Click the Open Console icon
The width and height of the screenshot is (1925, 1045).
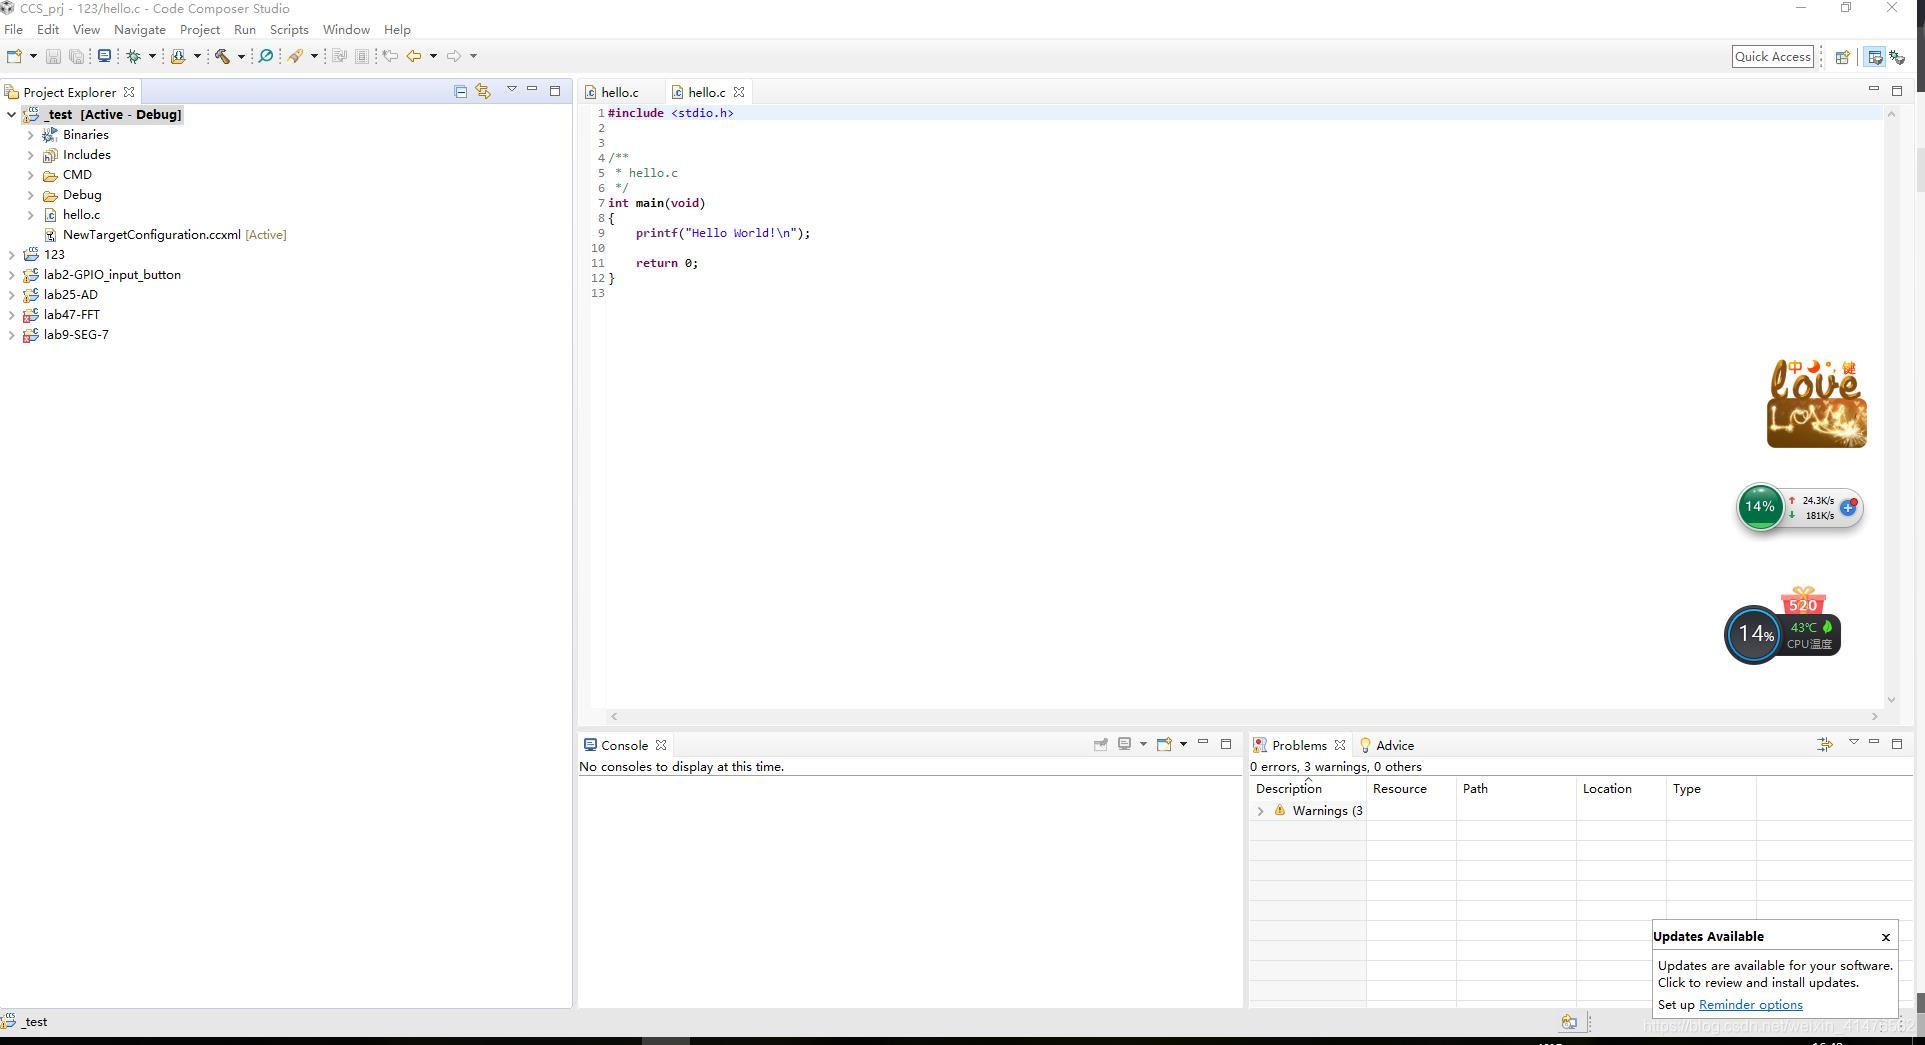point(1164,744)
